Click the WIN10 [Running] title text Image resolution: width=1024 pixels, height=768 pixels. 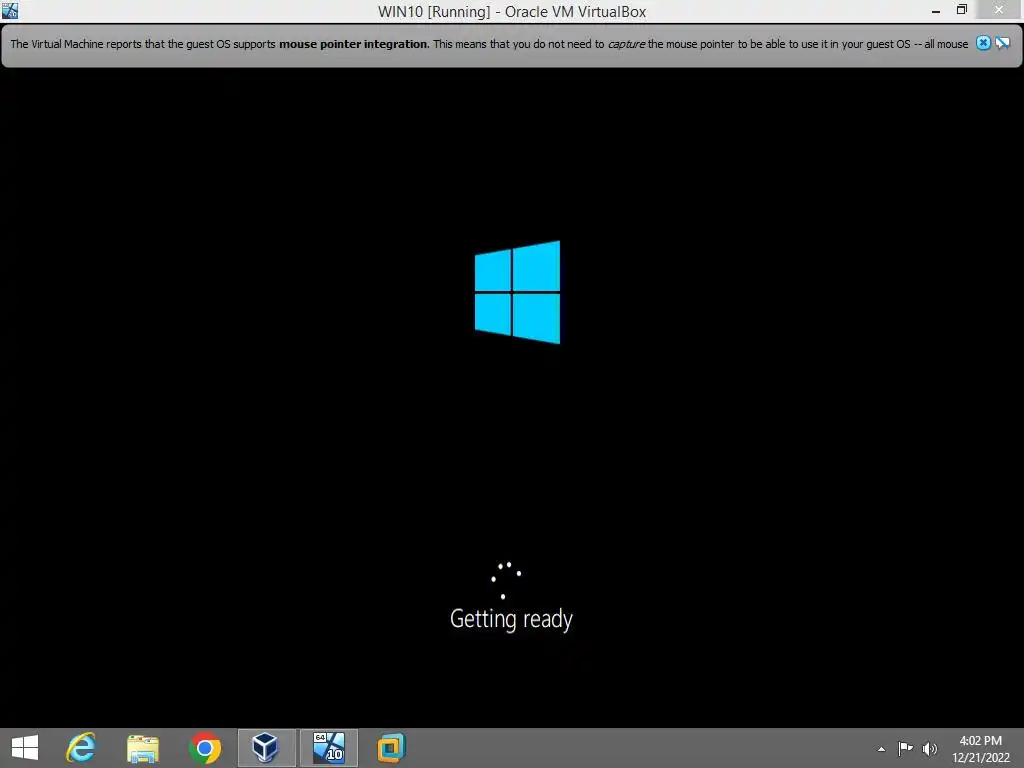point(512,12)
